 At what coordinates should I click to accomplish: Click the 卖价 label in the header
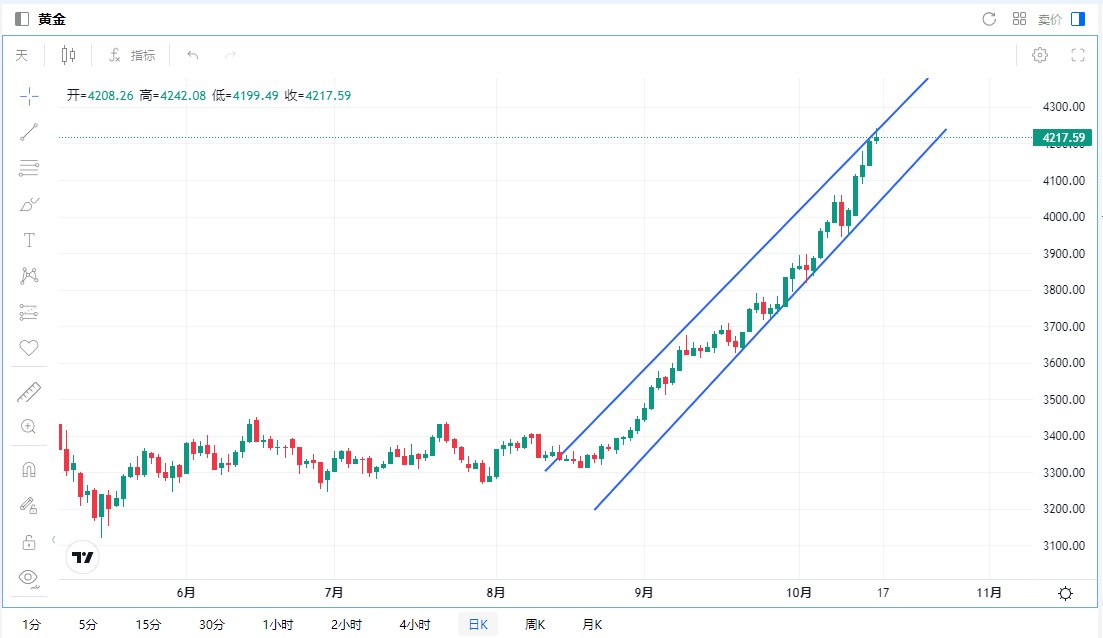(x=1049, y=19)
